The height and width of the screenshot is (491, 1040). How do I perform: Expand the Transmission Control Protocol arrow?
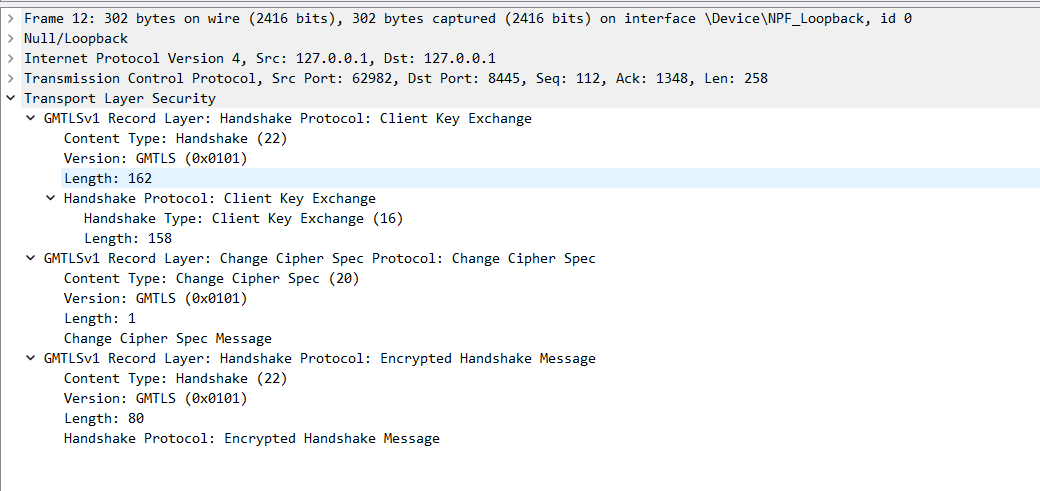click(10, 78)
